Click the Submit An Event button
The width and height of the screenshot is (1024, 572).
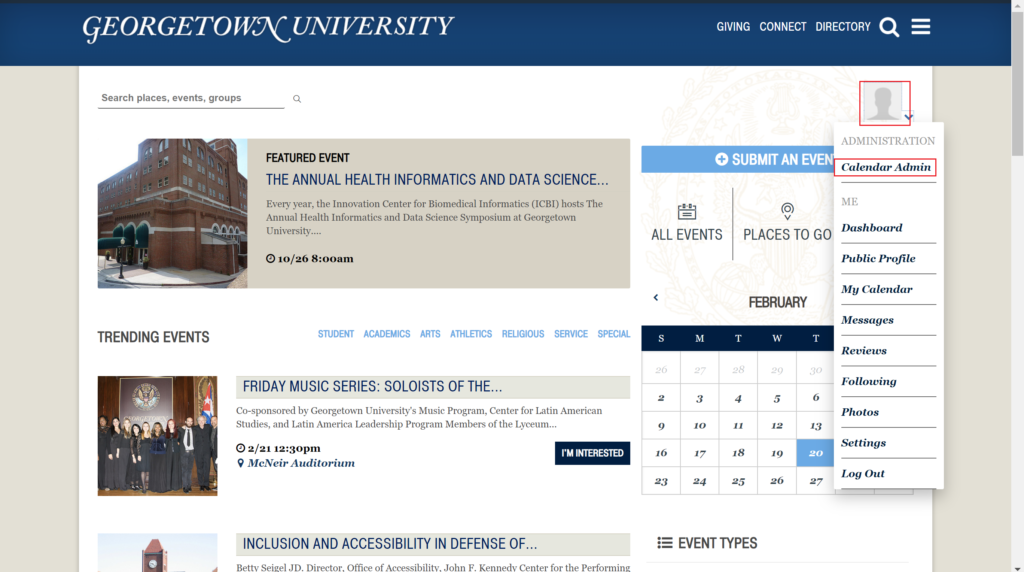click(x=738, y=159)
